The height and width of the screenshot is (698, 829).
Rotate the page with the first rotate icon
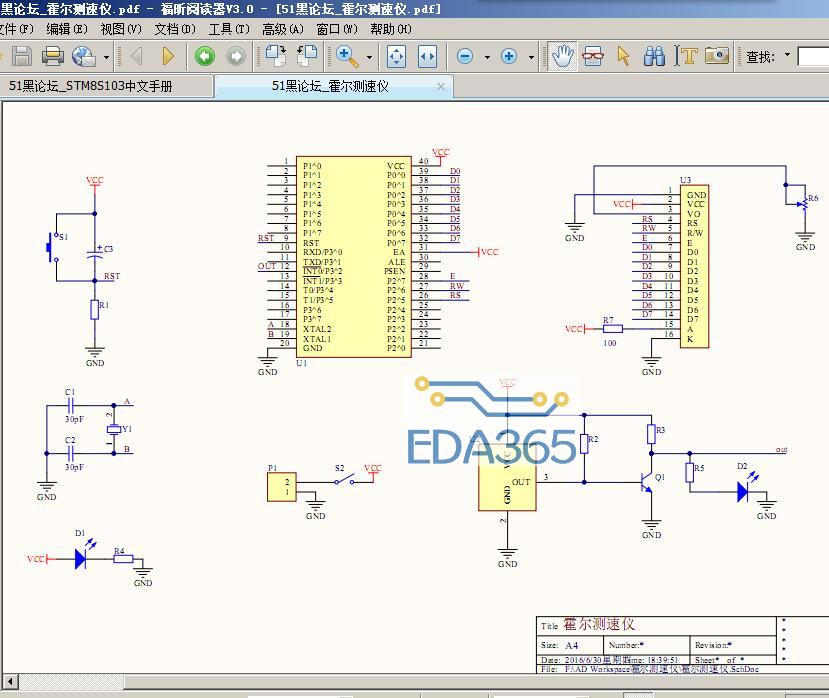(275, 56)
